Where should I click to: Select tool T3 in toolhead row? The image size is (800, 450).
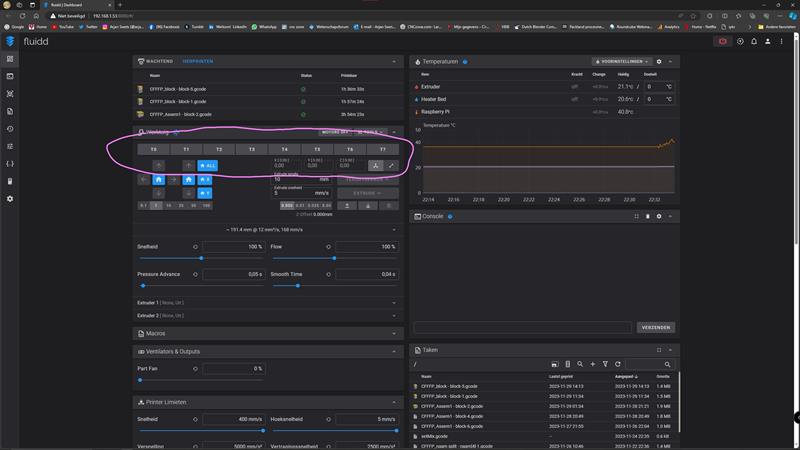tap(252, 149)
